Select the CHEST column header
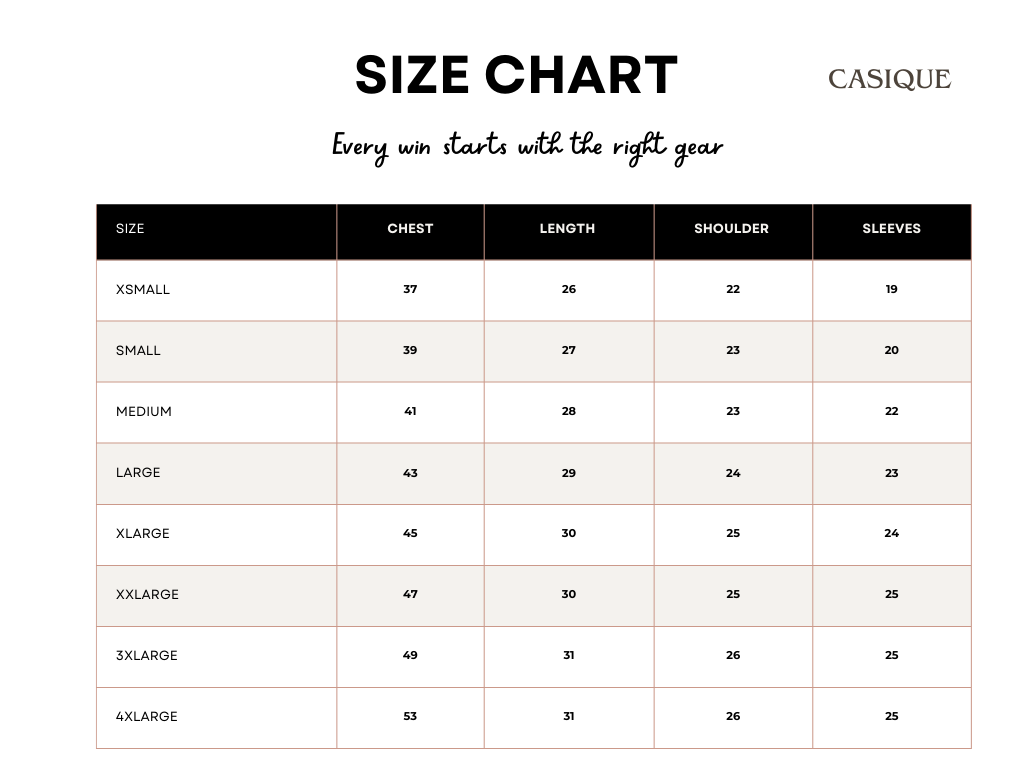Screen dimensions: 1024x768 410,229
